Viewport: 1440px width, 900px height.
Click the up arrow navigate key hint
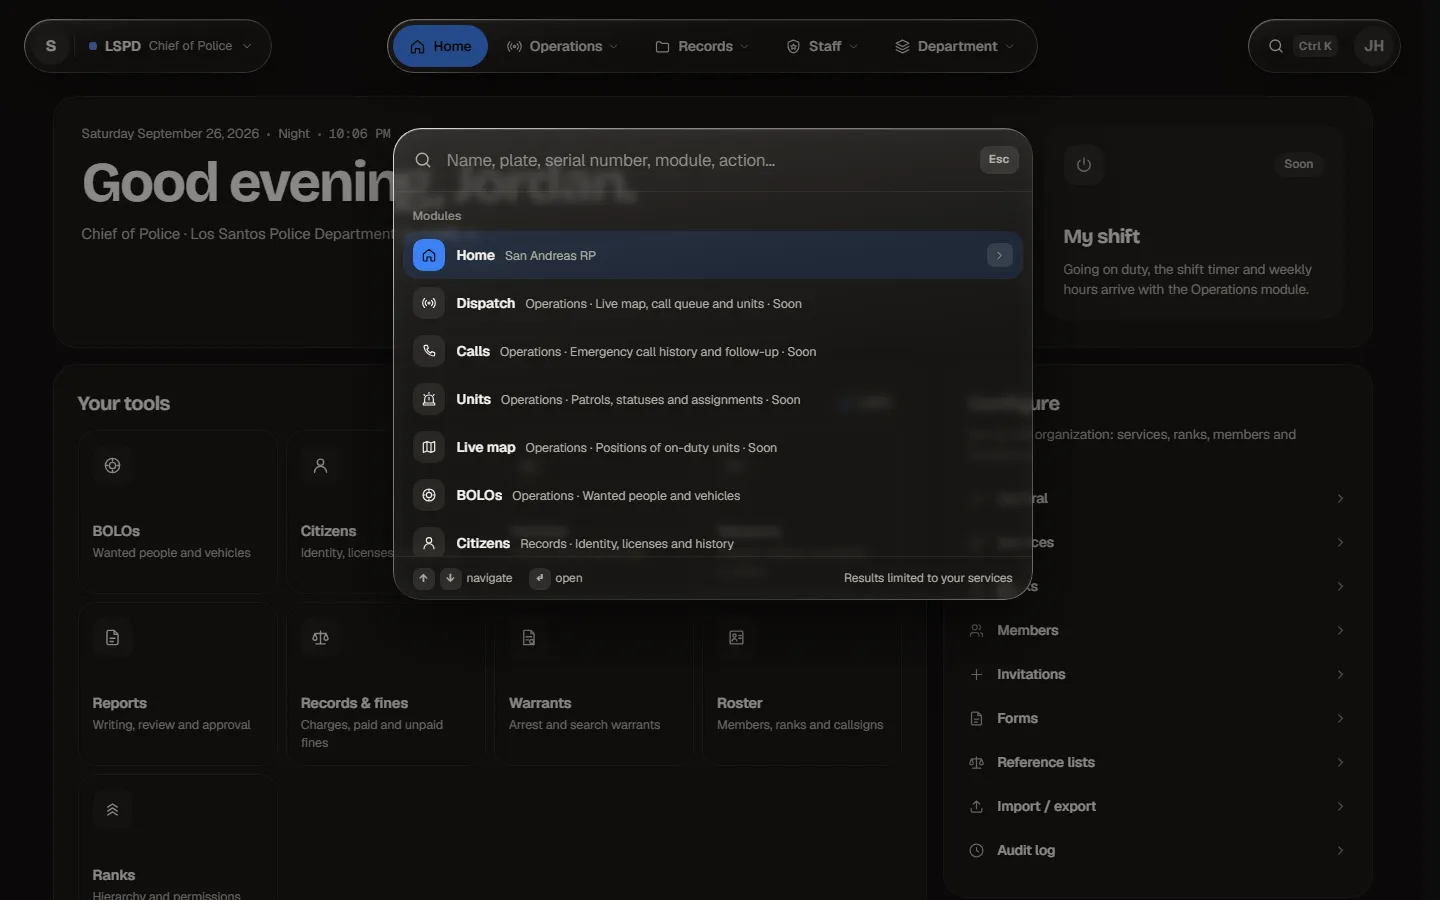coord(424,578)
